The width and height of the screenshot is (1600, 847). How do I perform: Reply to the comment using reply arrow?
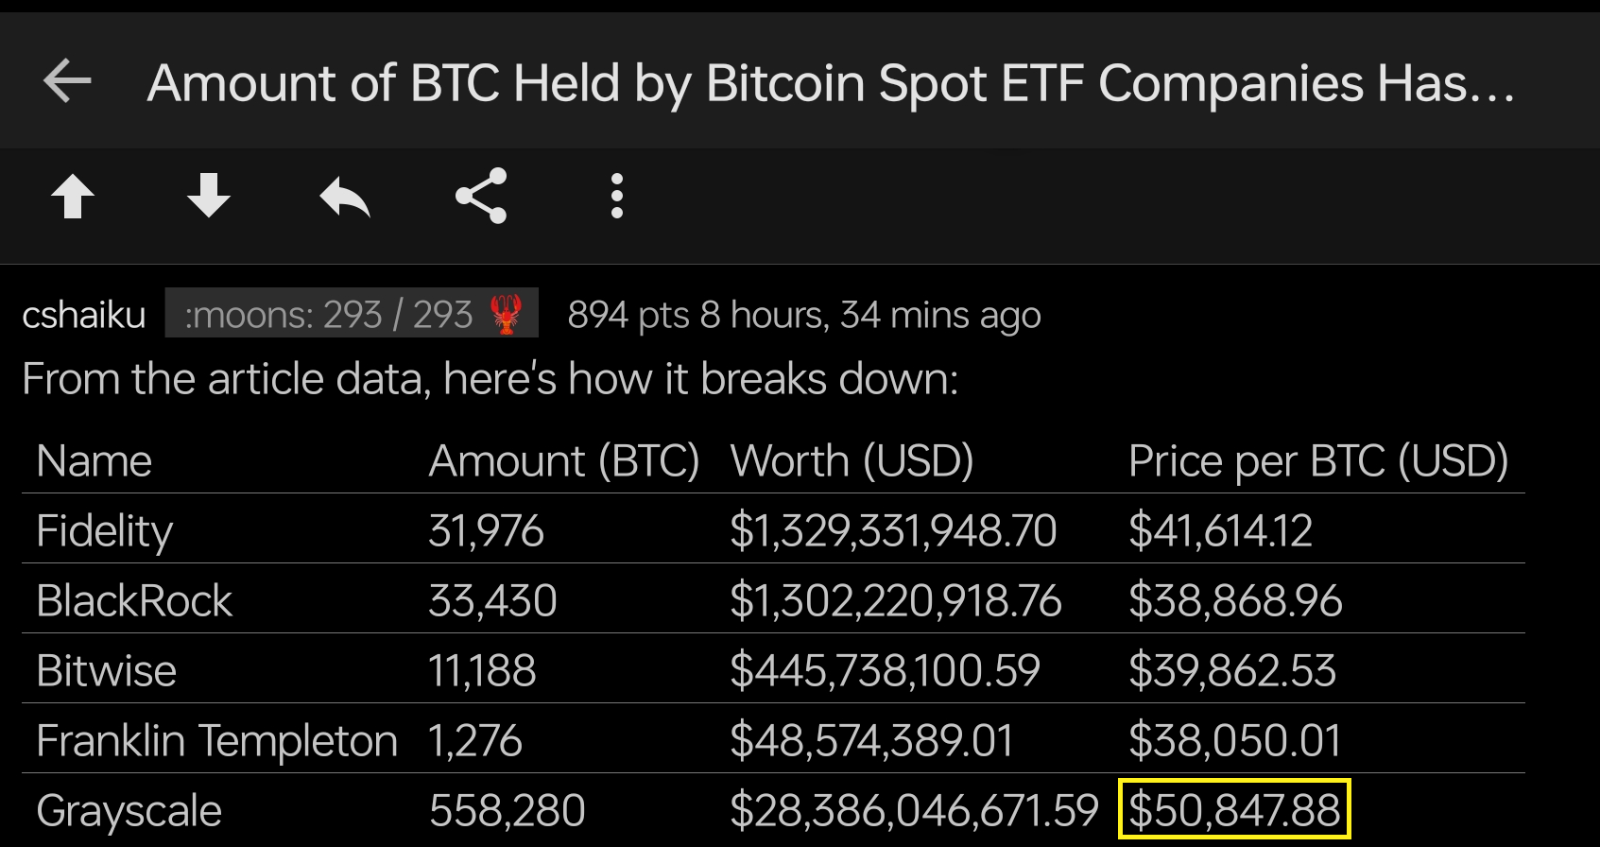tap(345, 196)
